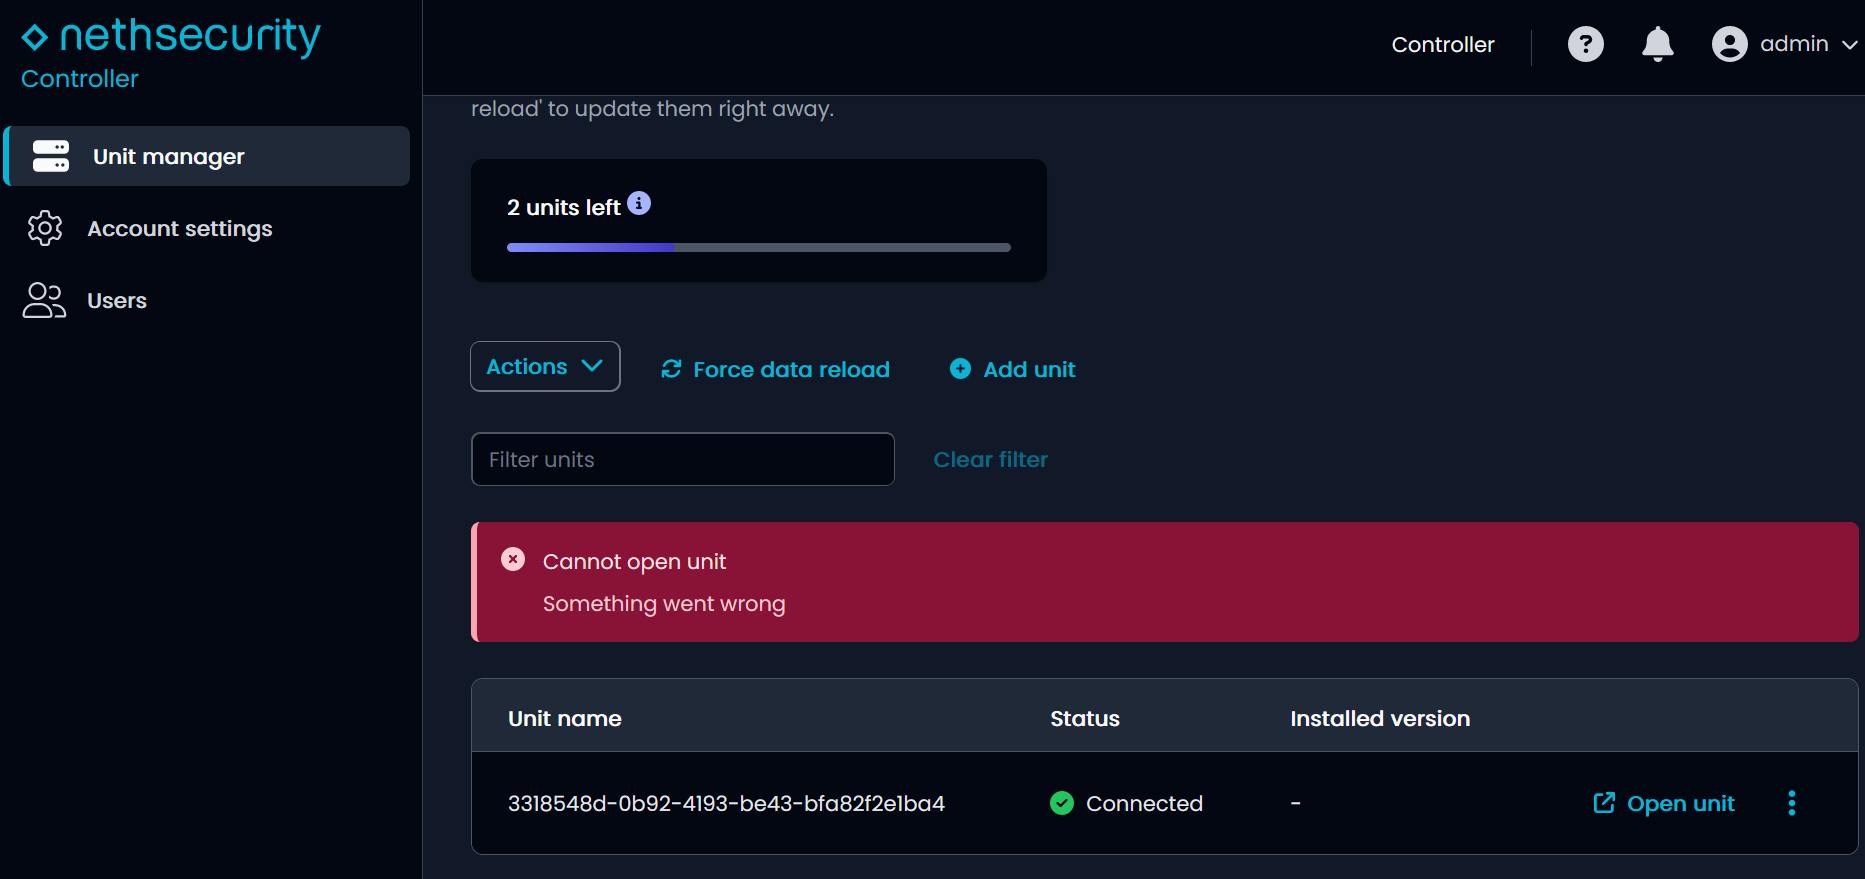Image resolution: width=1865 pixels, height=879 pixels.
Task: Click the Clear filter link
Action: [x=990, y=459]
